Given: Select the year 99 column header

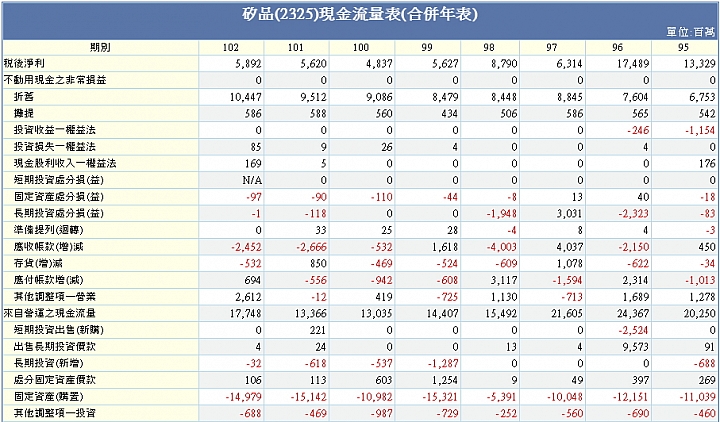Looking at the screenshot, I should (427, 47).
